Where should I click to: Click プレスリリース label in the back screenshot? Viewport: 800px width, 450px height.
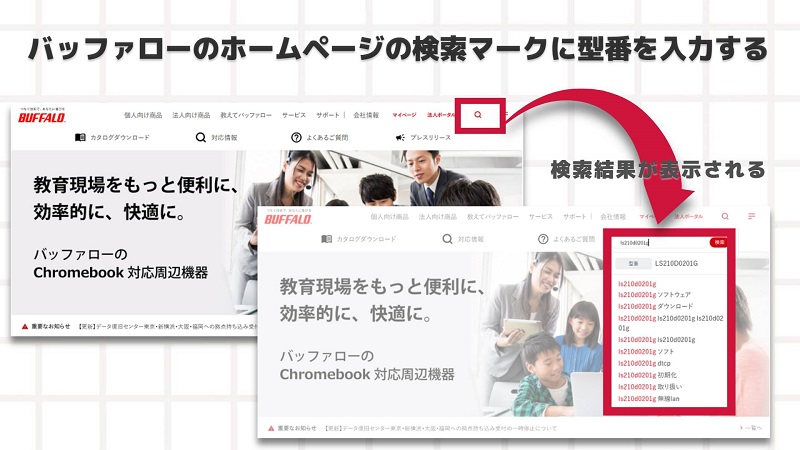tap(431, 138)
